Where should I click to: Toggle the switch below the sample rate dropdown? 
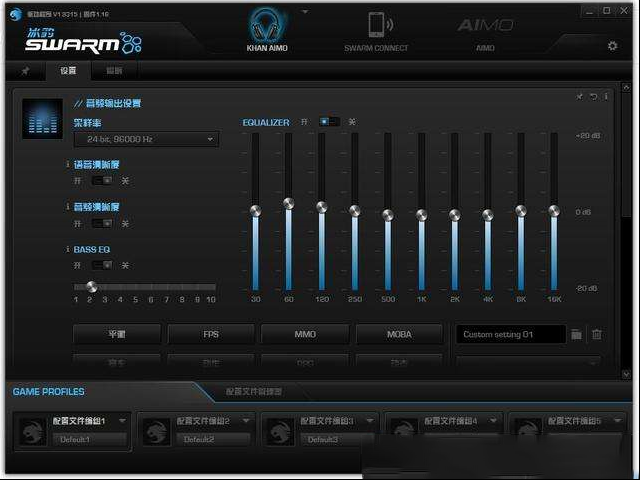[102, 180]
